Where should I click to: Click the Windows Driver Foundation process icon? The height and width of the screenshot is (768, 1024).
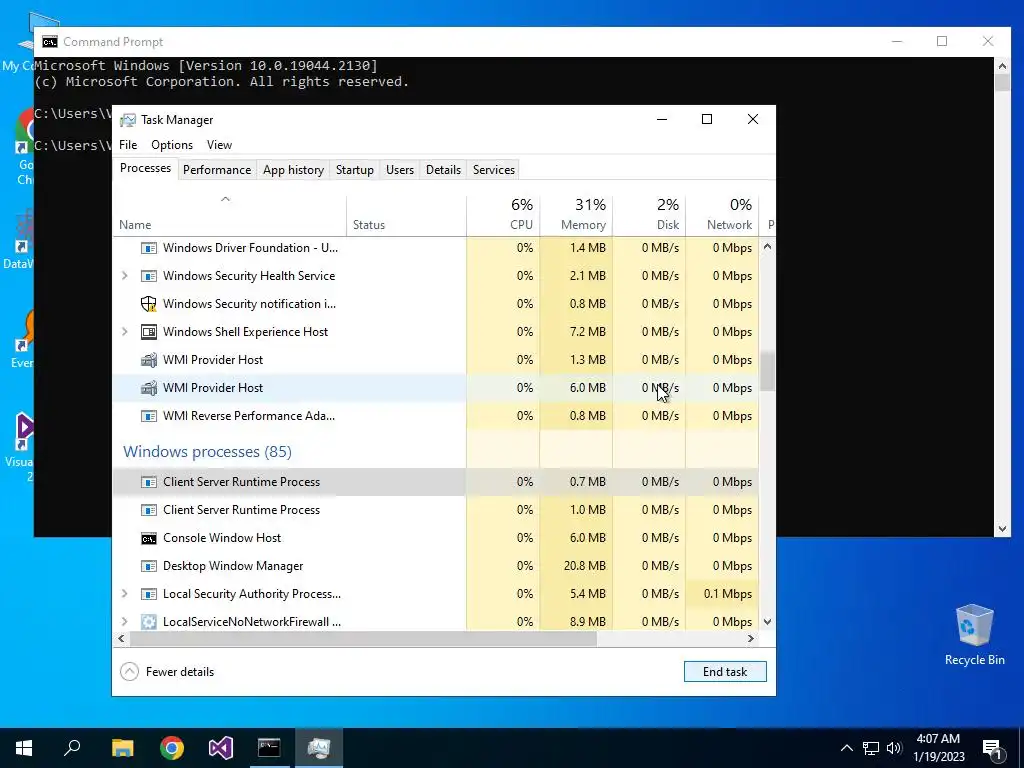[149, 248]
